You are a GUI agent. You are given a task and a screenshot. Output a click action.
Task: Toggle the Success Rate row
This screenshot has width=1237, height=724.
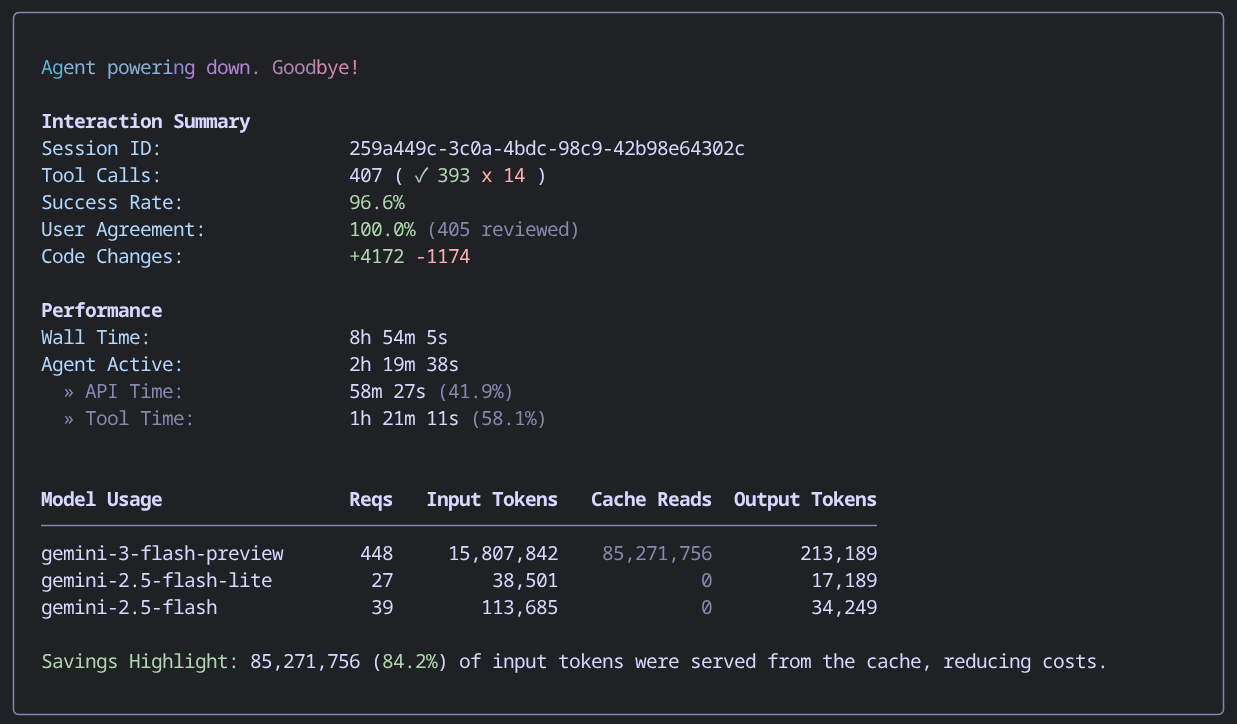111,202
